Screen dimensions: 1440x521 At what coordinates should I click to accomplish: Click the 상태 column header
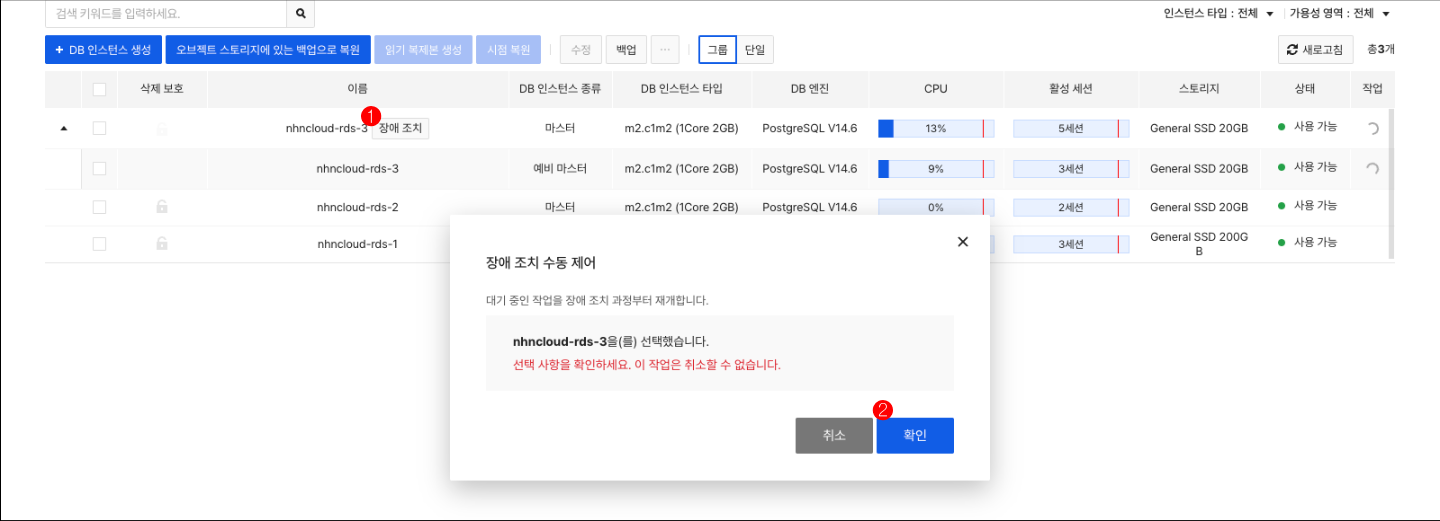click(1305, 89)
